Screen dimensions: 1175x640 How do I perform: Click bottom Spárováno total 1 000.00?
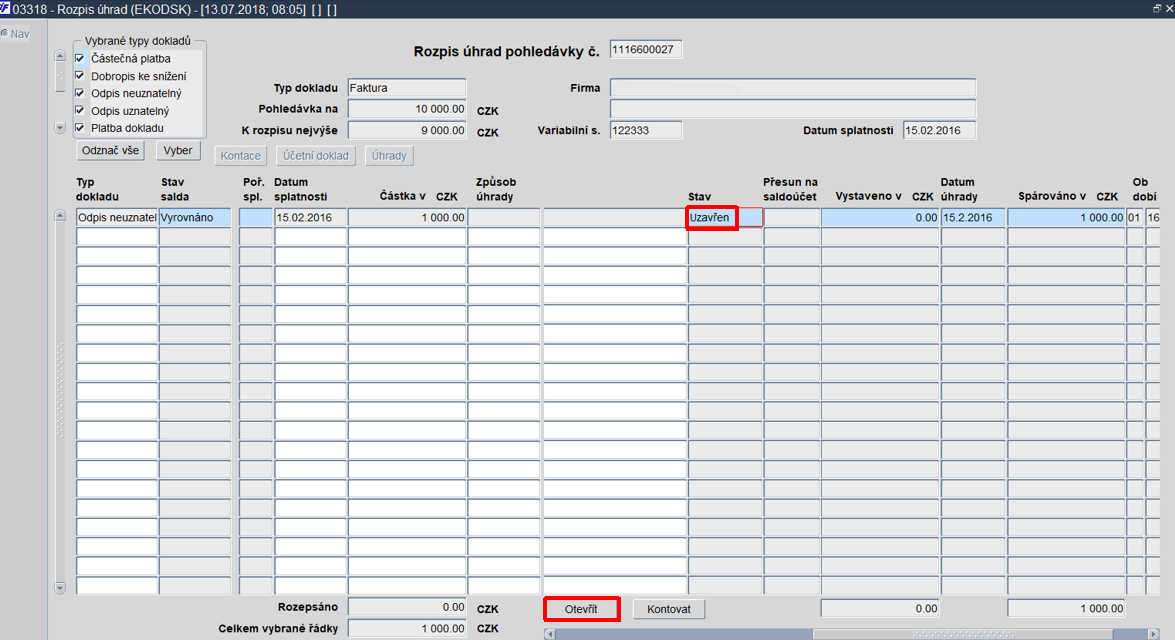click(1066, 609)
